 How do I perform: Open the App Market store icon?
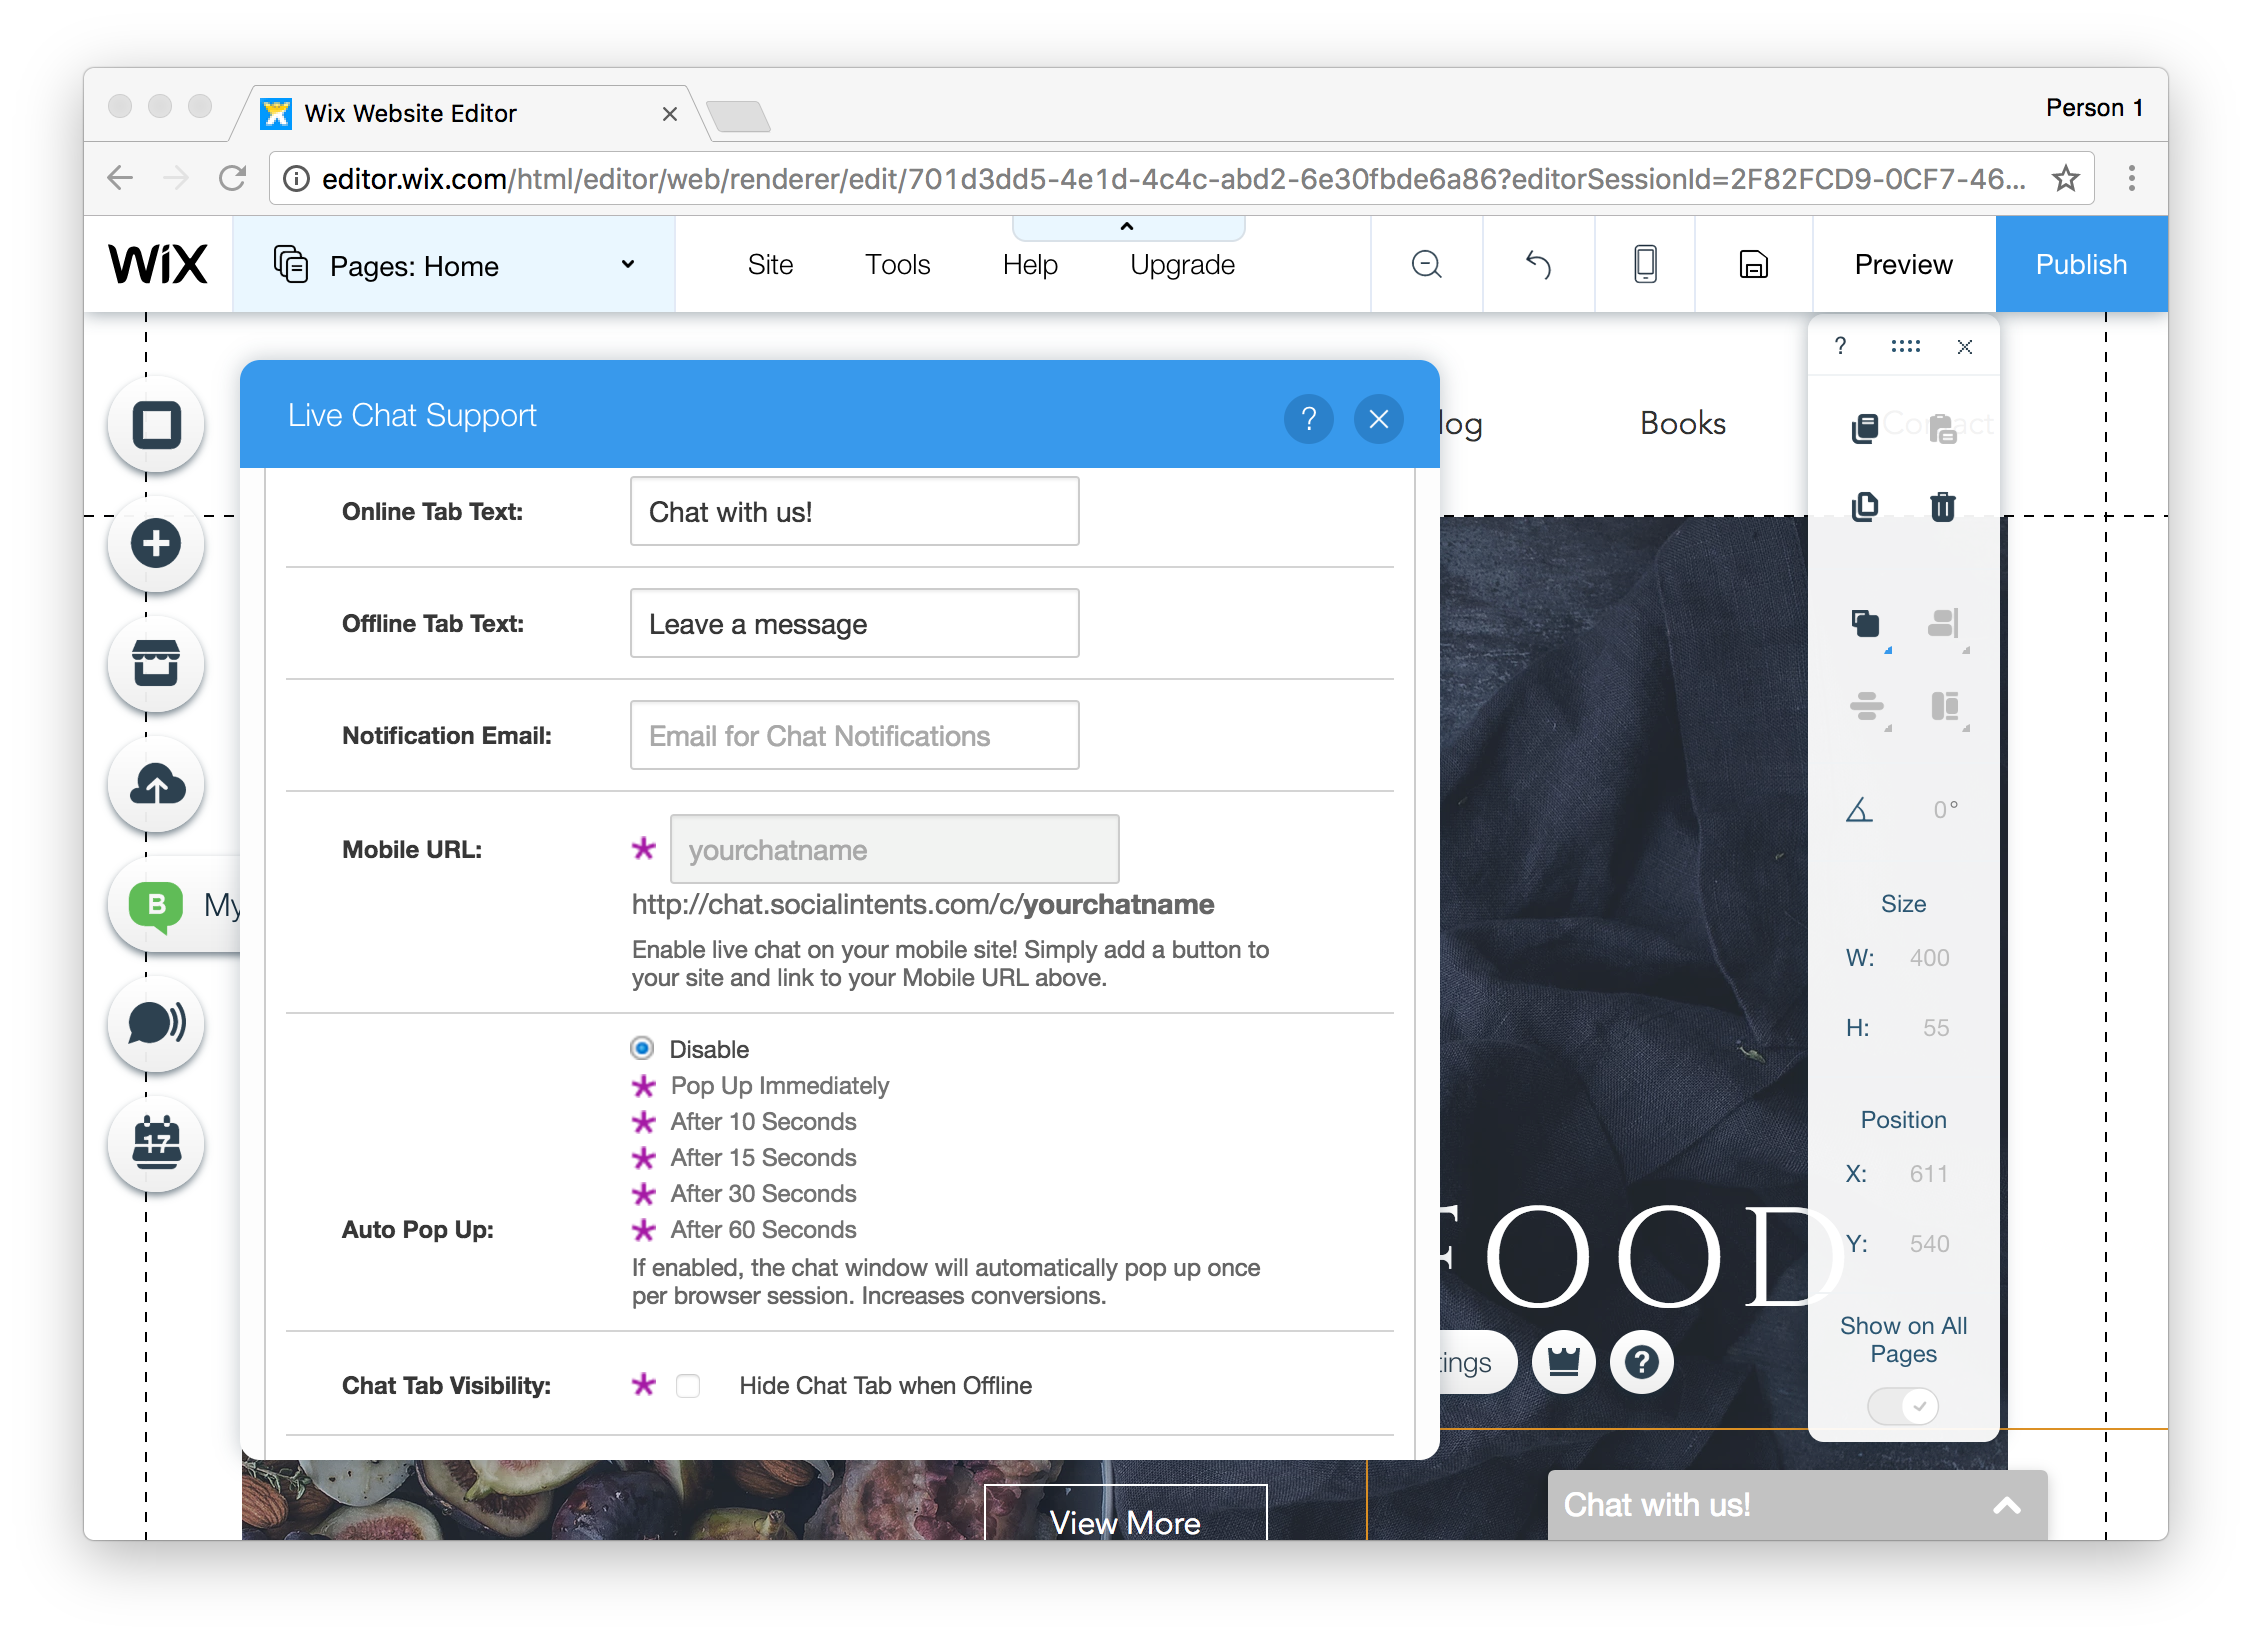click(x=156, y=664)
